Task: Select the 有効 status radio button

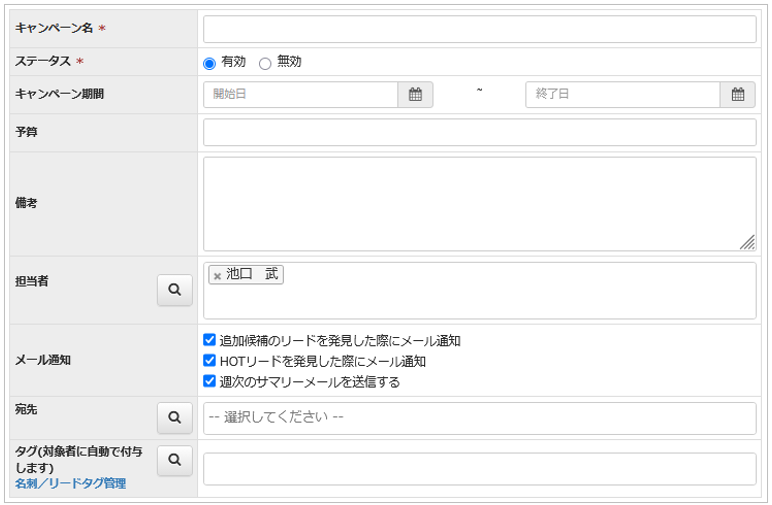Action: 210,63
